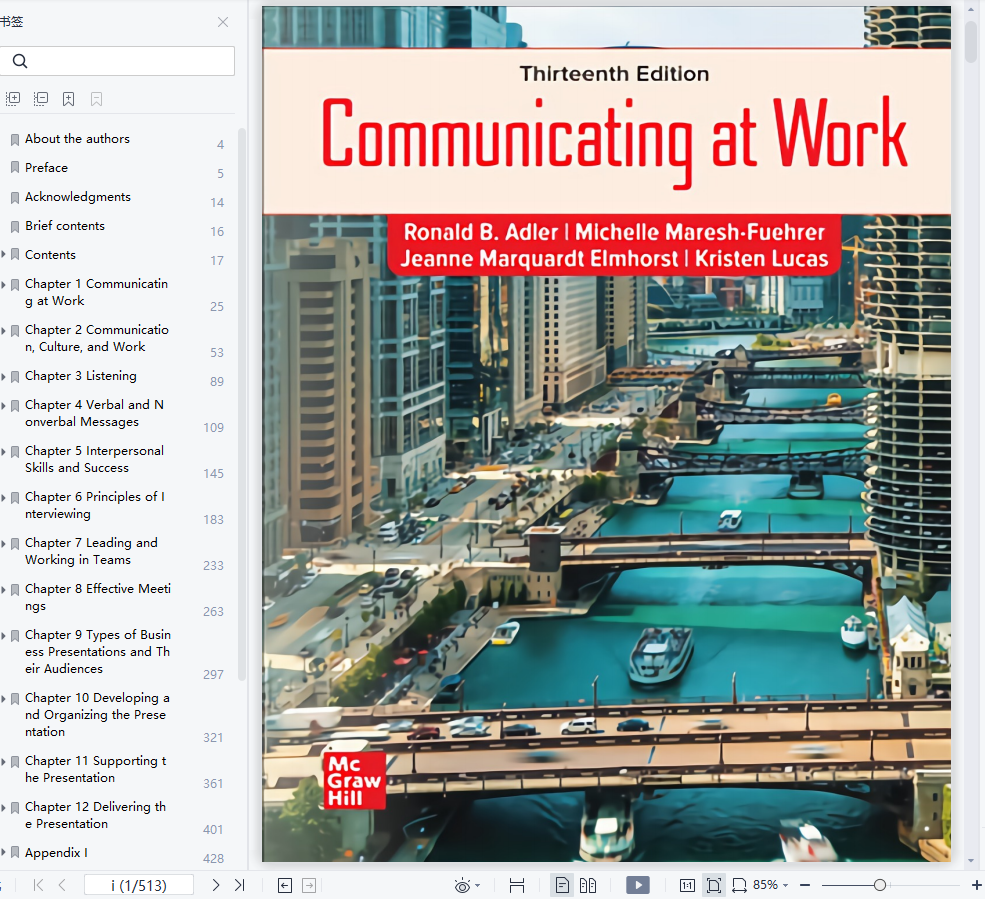985x899 pixels.
Task: Open the About the authors bookmark
Action: click(77, 139)
